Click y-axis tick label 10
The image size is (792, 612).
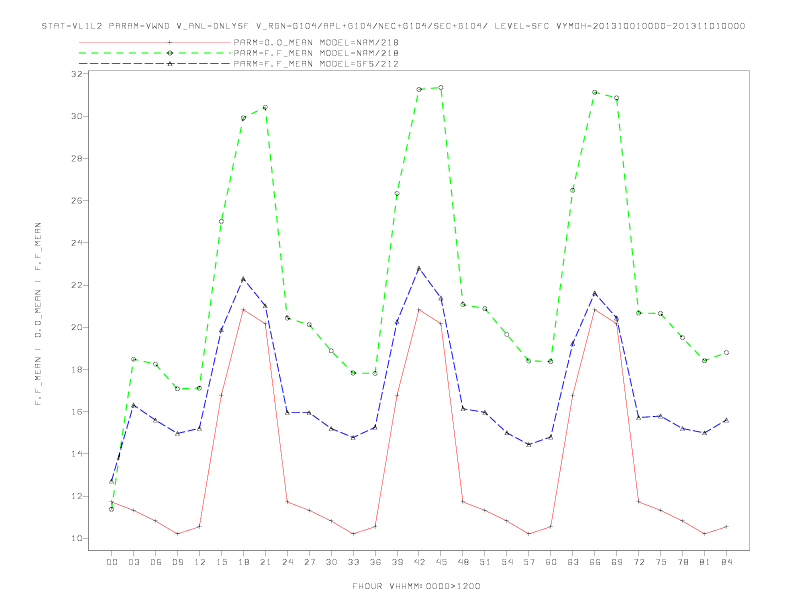point(77,538)
